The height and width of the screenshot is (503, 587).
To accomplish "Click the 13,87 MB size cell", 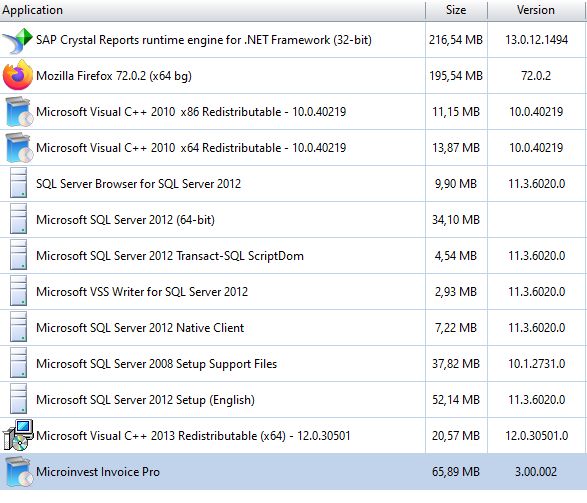I will [x=456, y=147].
